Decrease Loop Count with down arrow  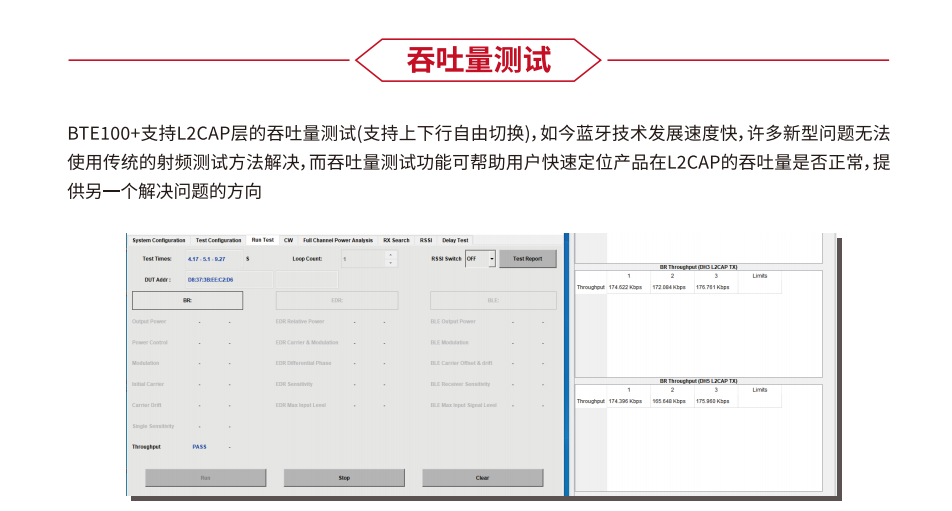(x=391, y=263)
